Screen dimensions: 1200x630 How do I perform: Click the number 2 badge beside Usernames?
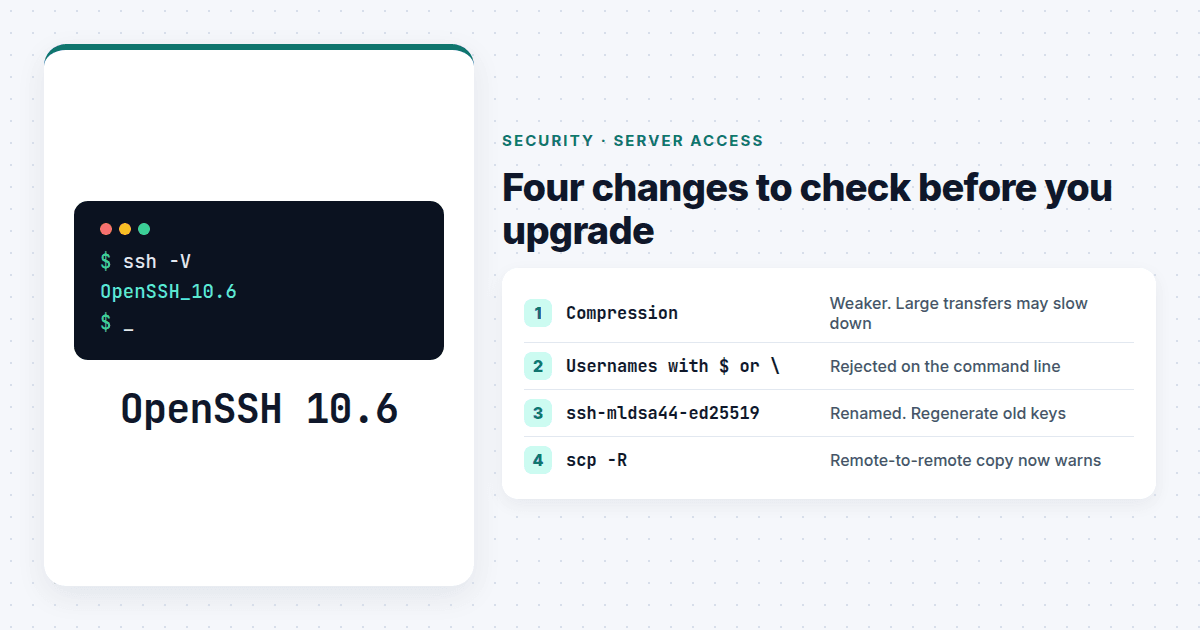tap(538, 366)
